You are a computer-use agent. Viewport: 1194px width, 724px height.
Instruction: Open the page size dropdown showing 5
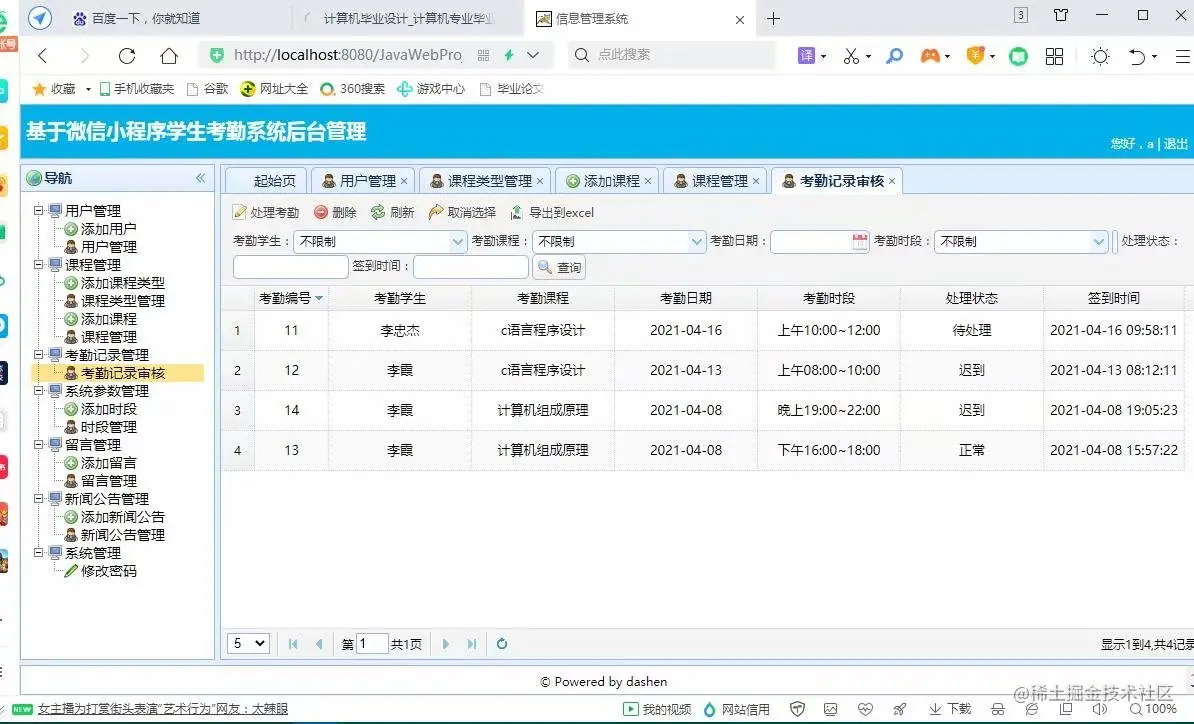point(248,643)
